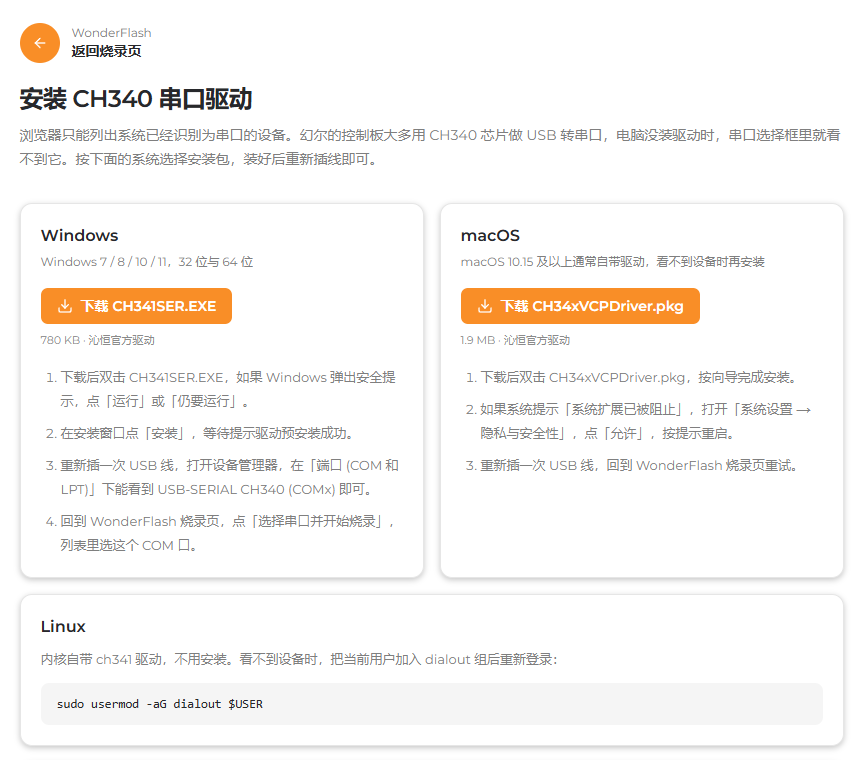Image resolution: width=864 pixels, height=760 pixels.
Task: Click the download icon beside CH341SER.EXE
Action: coord(65,306)
